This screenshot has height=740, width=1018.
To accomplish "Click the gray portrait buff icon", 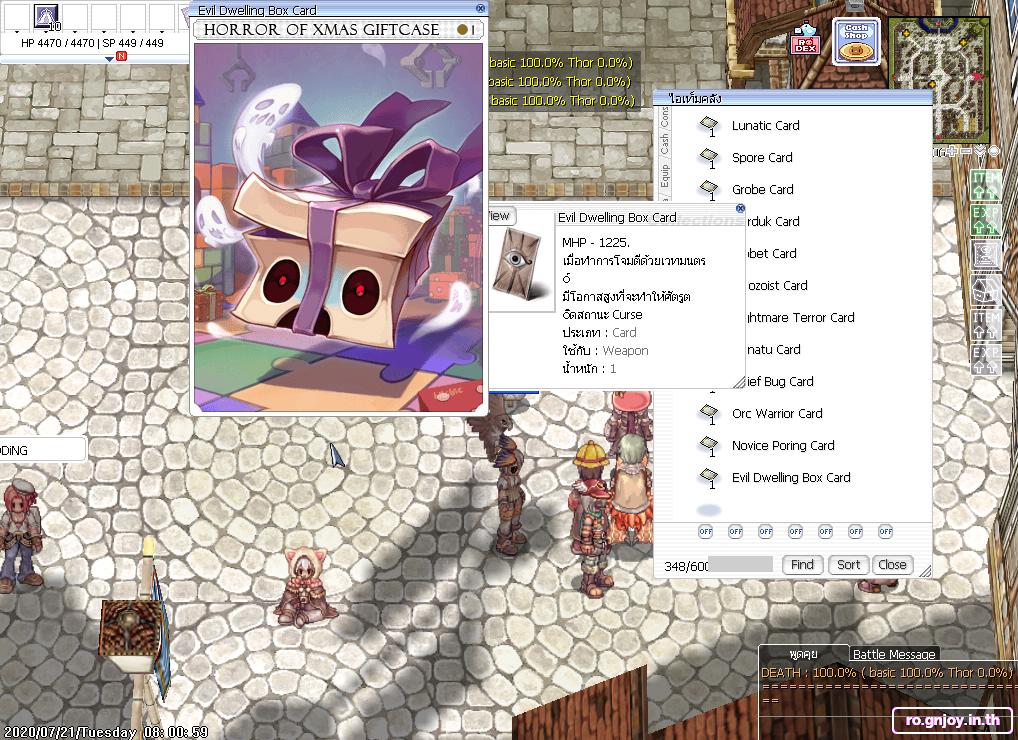I will click(x=986, y=254).
